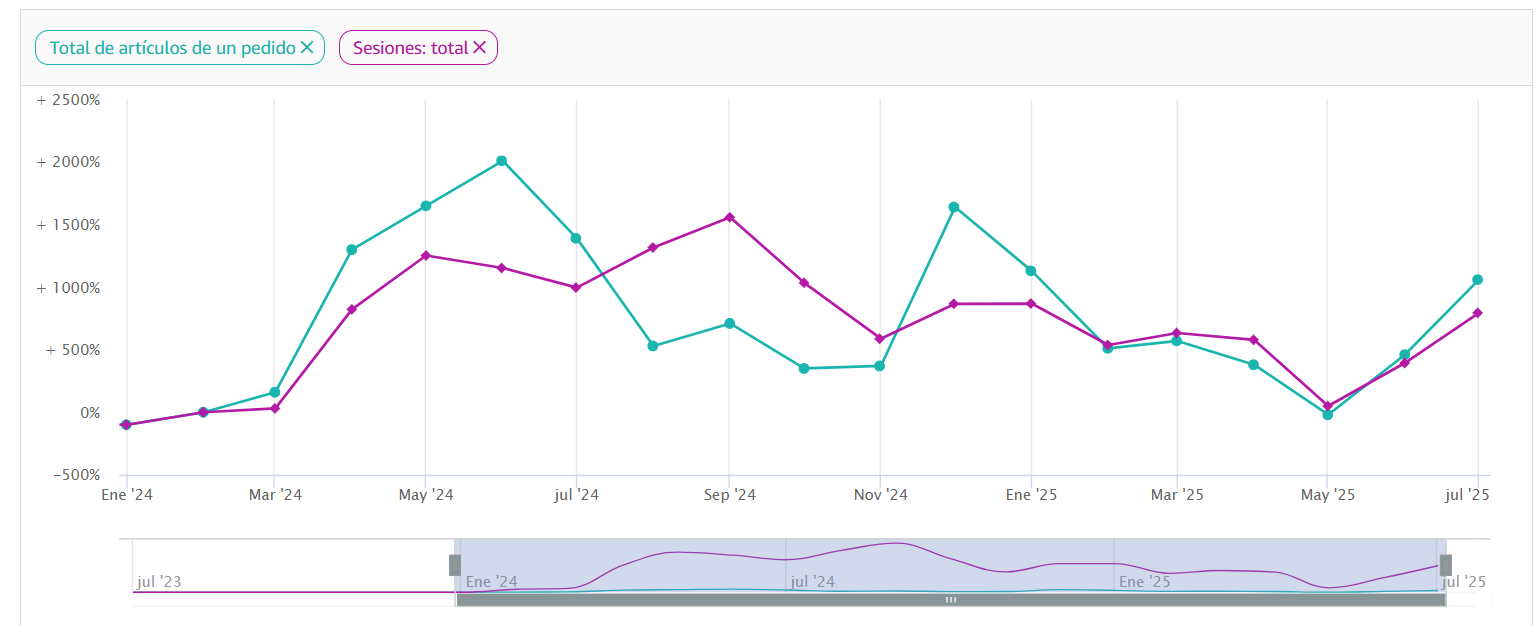Viewport: 1539px width, 626px height.
Task: Click the navigator's bottom scrollbar grip
Action: (x=950, y=600)
